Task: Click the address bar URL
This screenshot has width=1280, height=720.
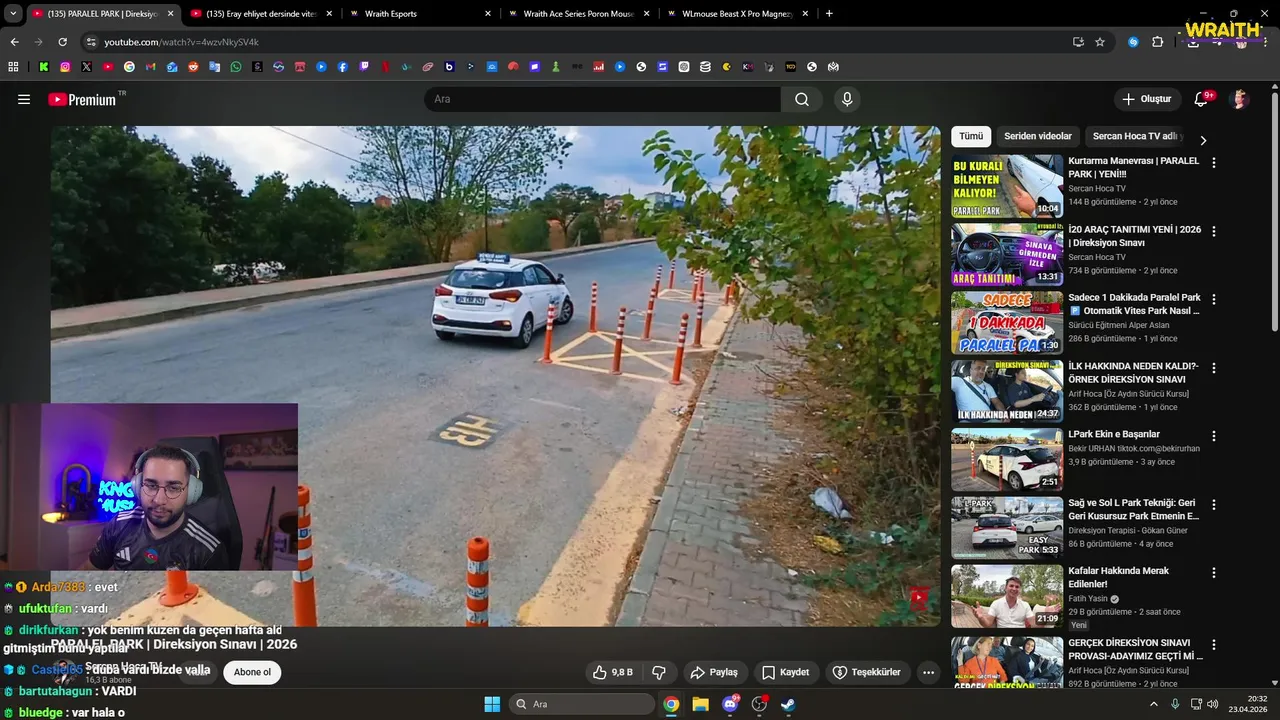Action: click(x=181, y=42)
